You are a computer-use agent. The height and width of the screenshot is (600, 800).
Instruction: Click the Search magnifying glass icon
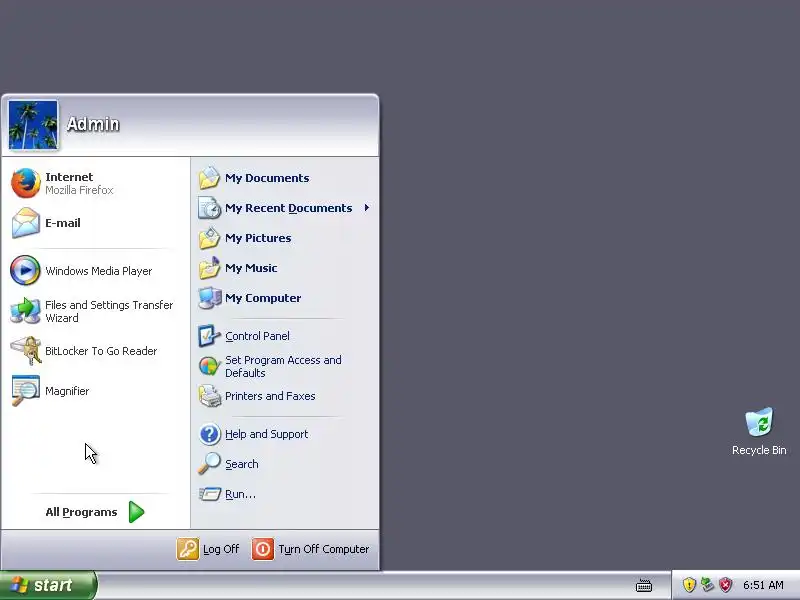[x=209, y=464]
